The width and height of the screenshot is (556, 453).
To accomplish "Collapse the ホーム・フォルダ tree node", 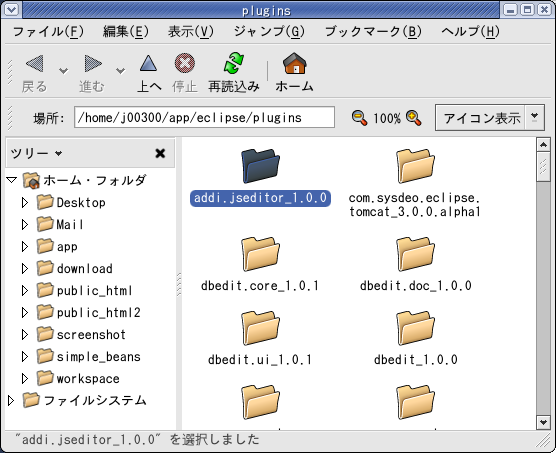I will pyautogui.click(x=12, y=180).
